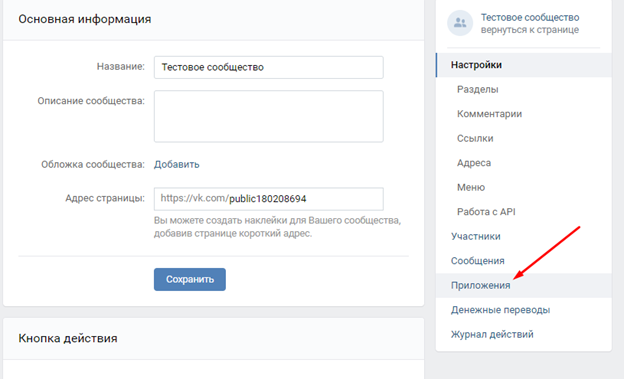Click the Описание сообщества text area
The image size is (624, 379).
(x=269, y=116)
